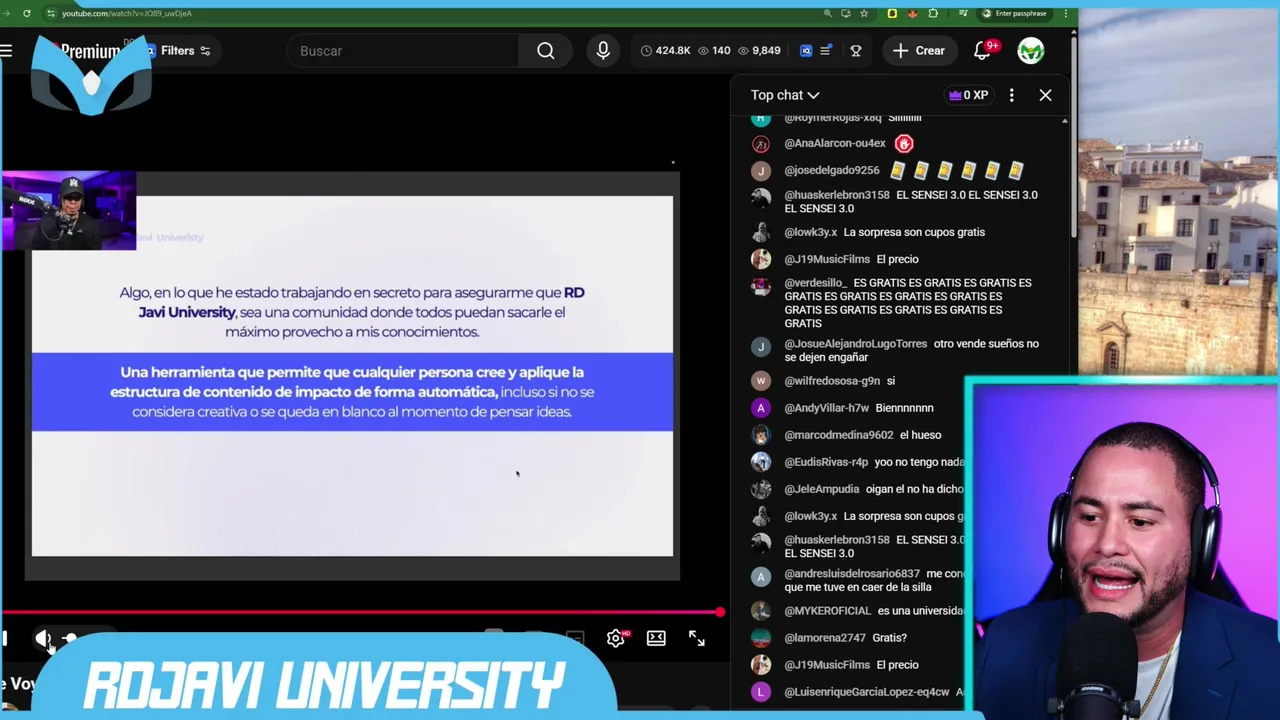Open player settings gear with HD badge

(x=616, y=638)
